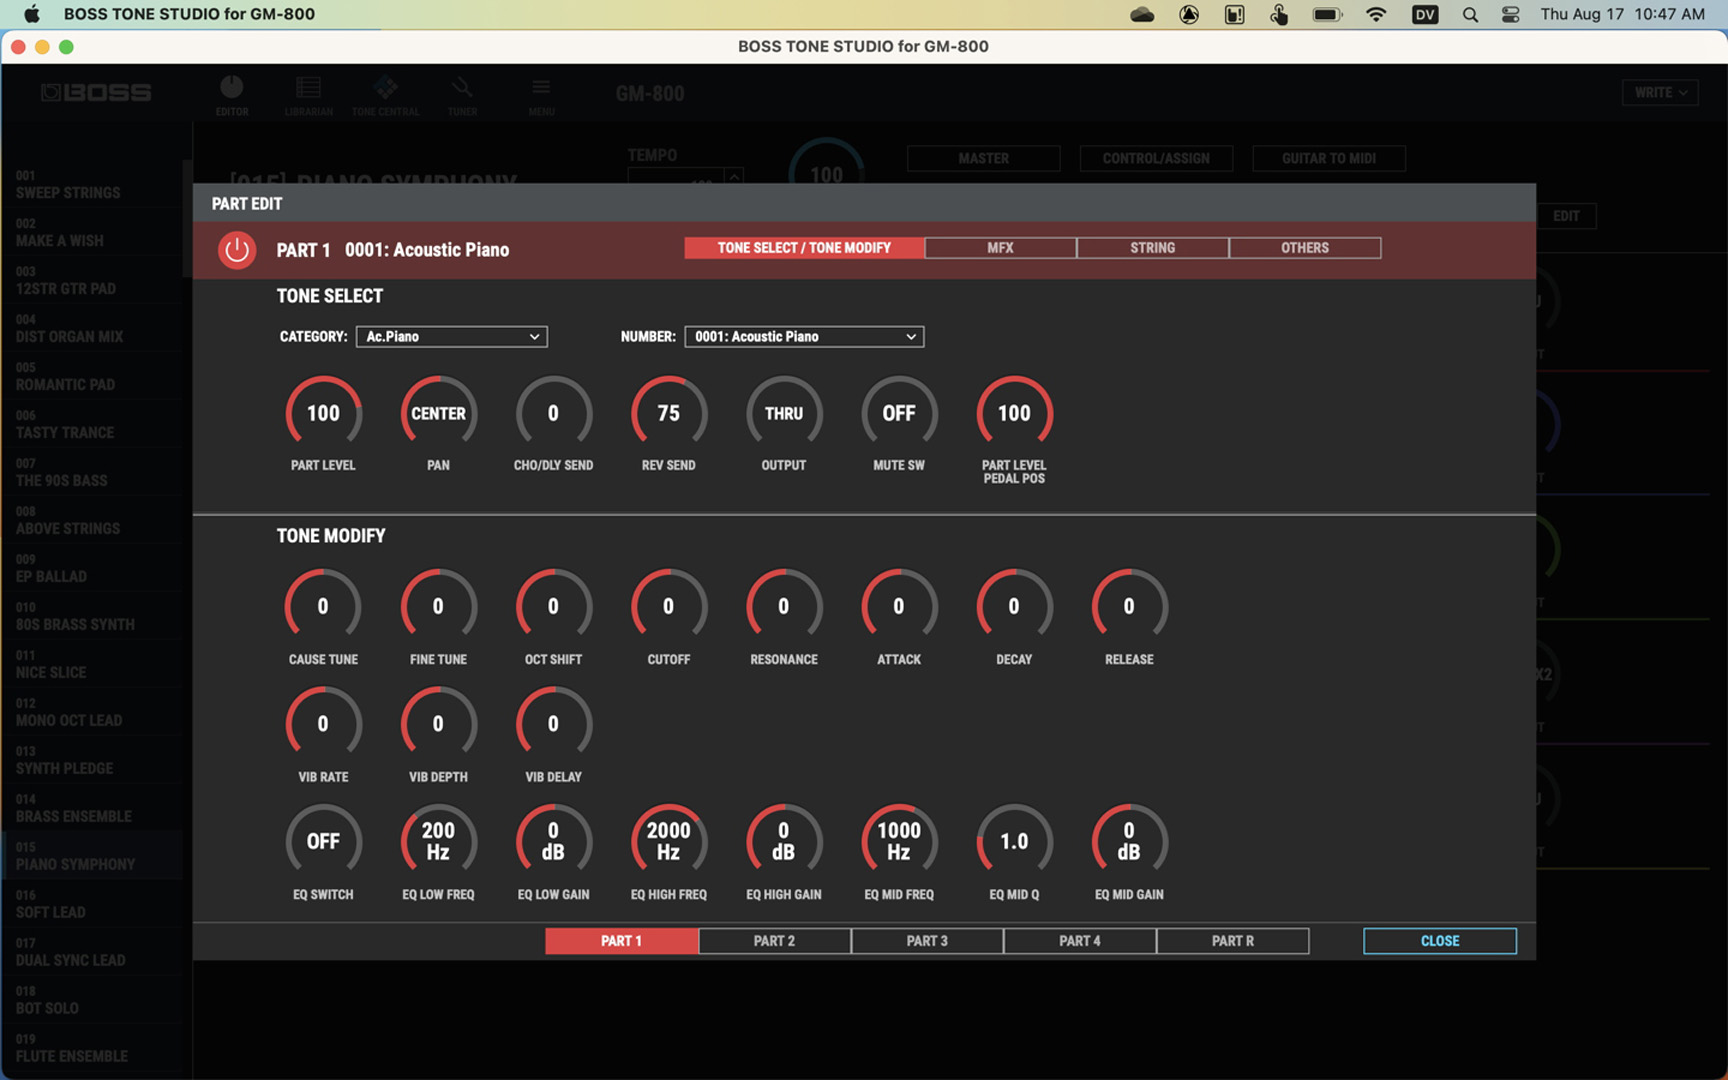Click the Part 1 power icon
The width and height of the screenshot is (1728, 1080).
237,250
